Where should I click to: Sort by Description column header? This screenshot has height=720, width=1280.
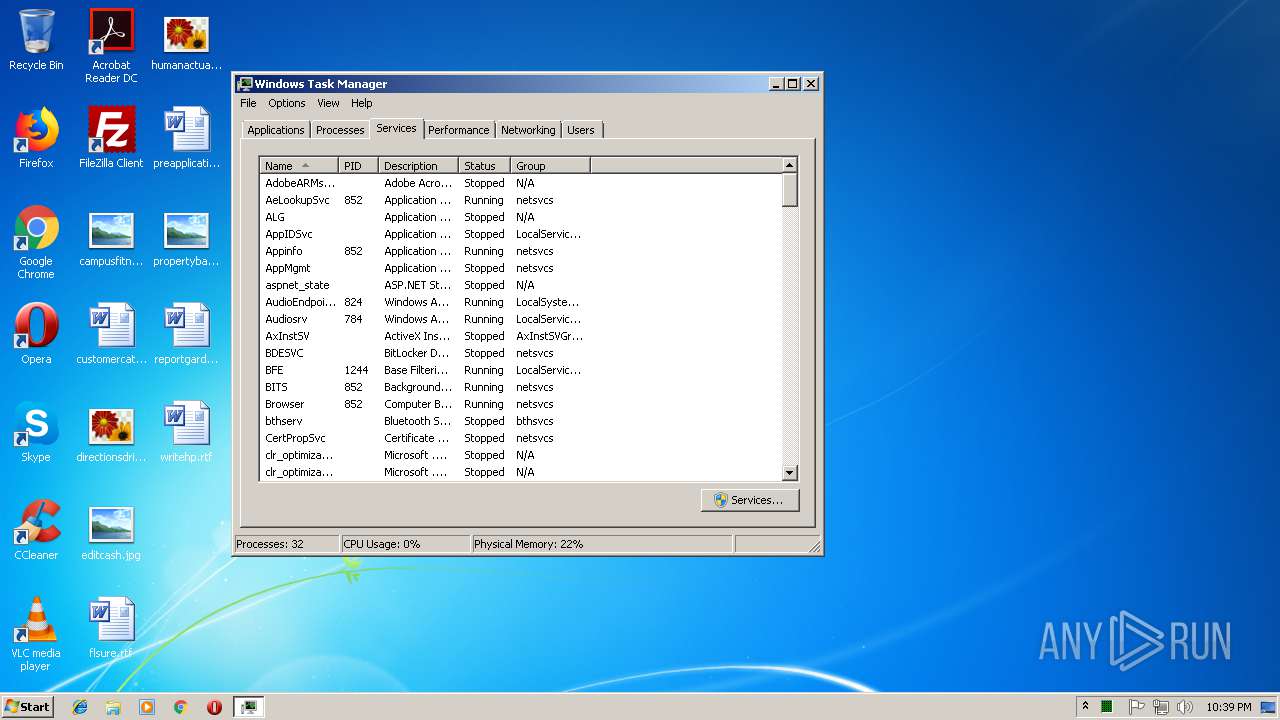click(x=418, y=166)
